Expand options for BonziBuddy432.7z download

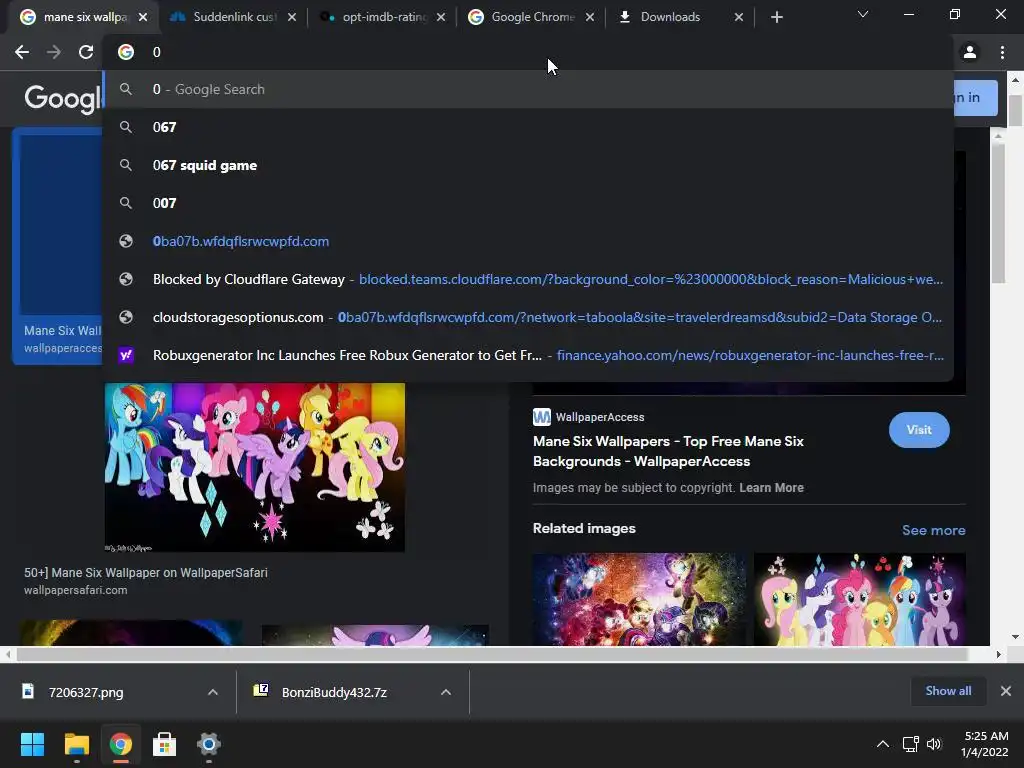pyautogui.click(x=445, y=692)
